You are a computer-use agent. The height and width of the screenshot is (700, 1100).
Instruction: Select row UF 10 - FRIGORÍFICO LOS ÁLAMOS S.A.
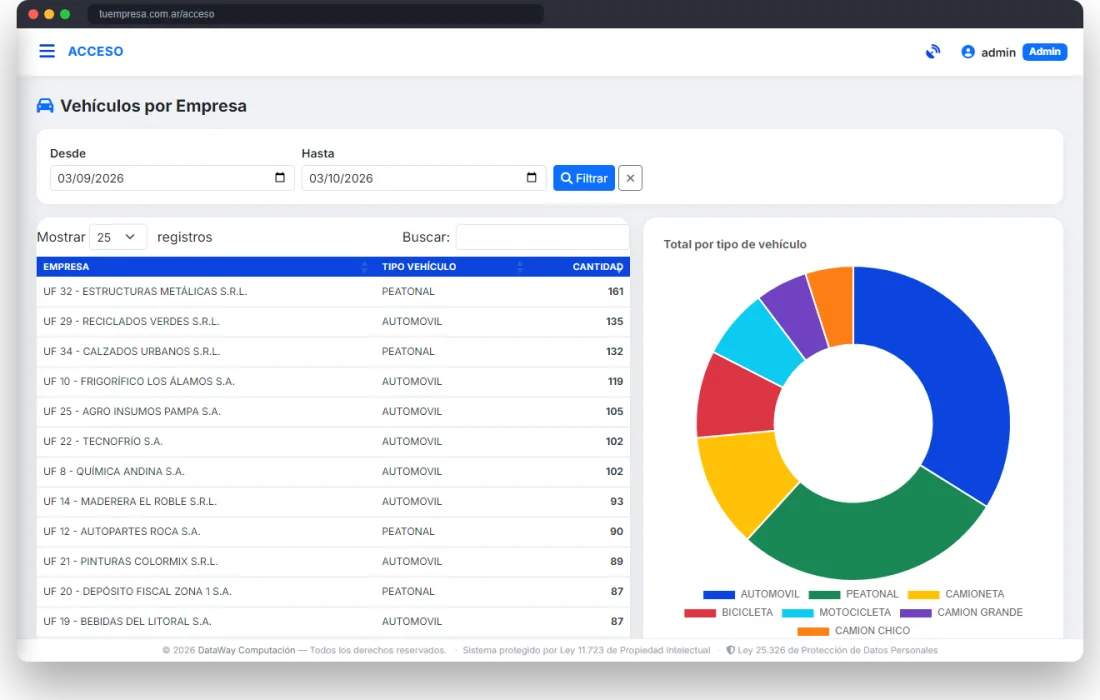(x=333, y=382)
